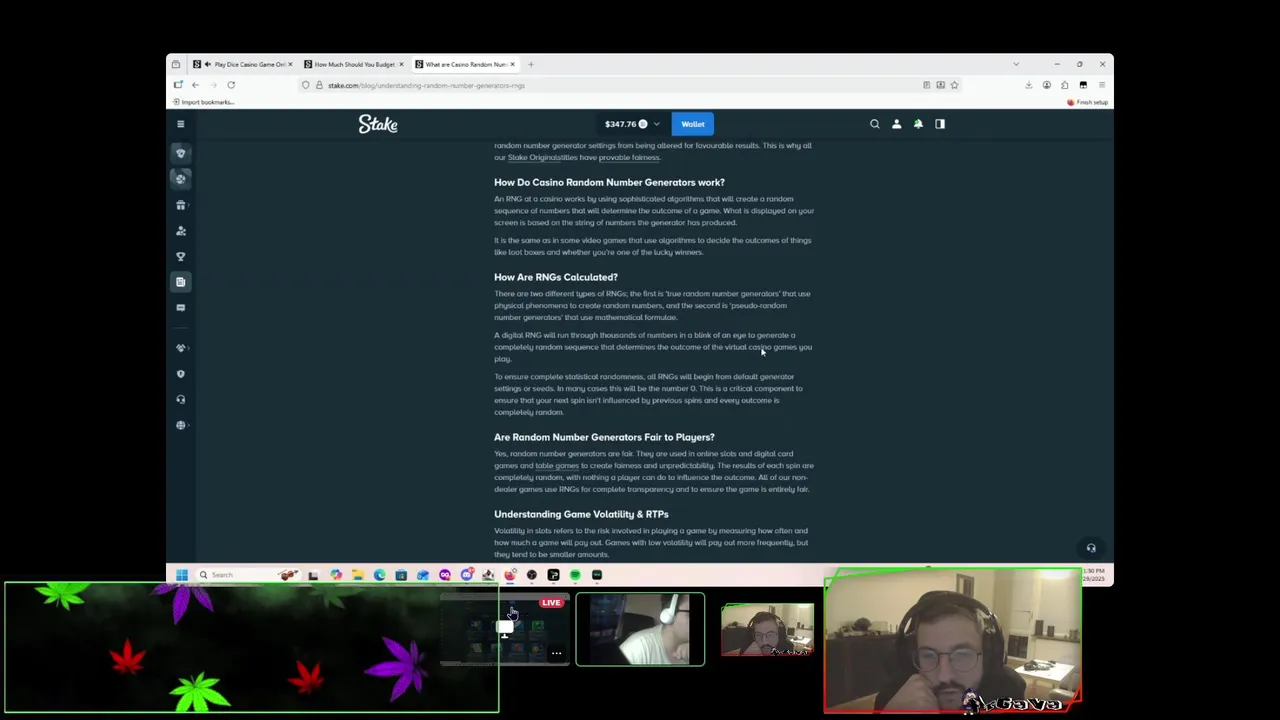Select highlighted Blog icon in sidebar
Image resolution: width=1280 pixels, height=720 pixels.
click(181, 282)
